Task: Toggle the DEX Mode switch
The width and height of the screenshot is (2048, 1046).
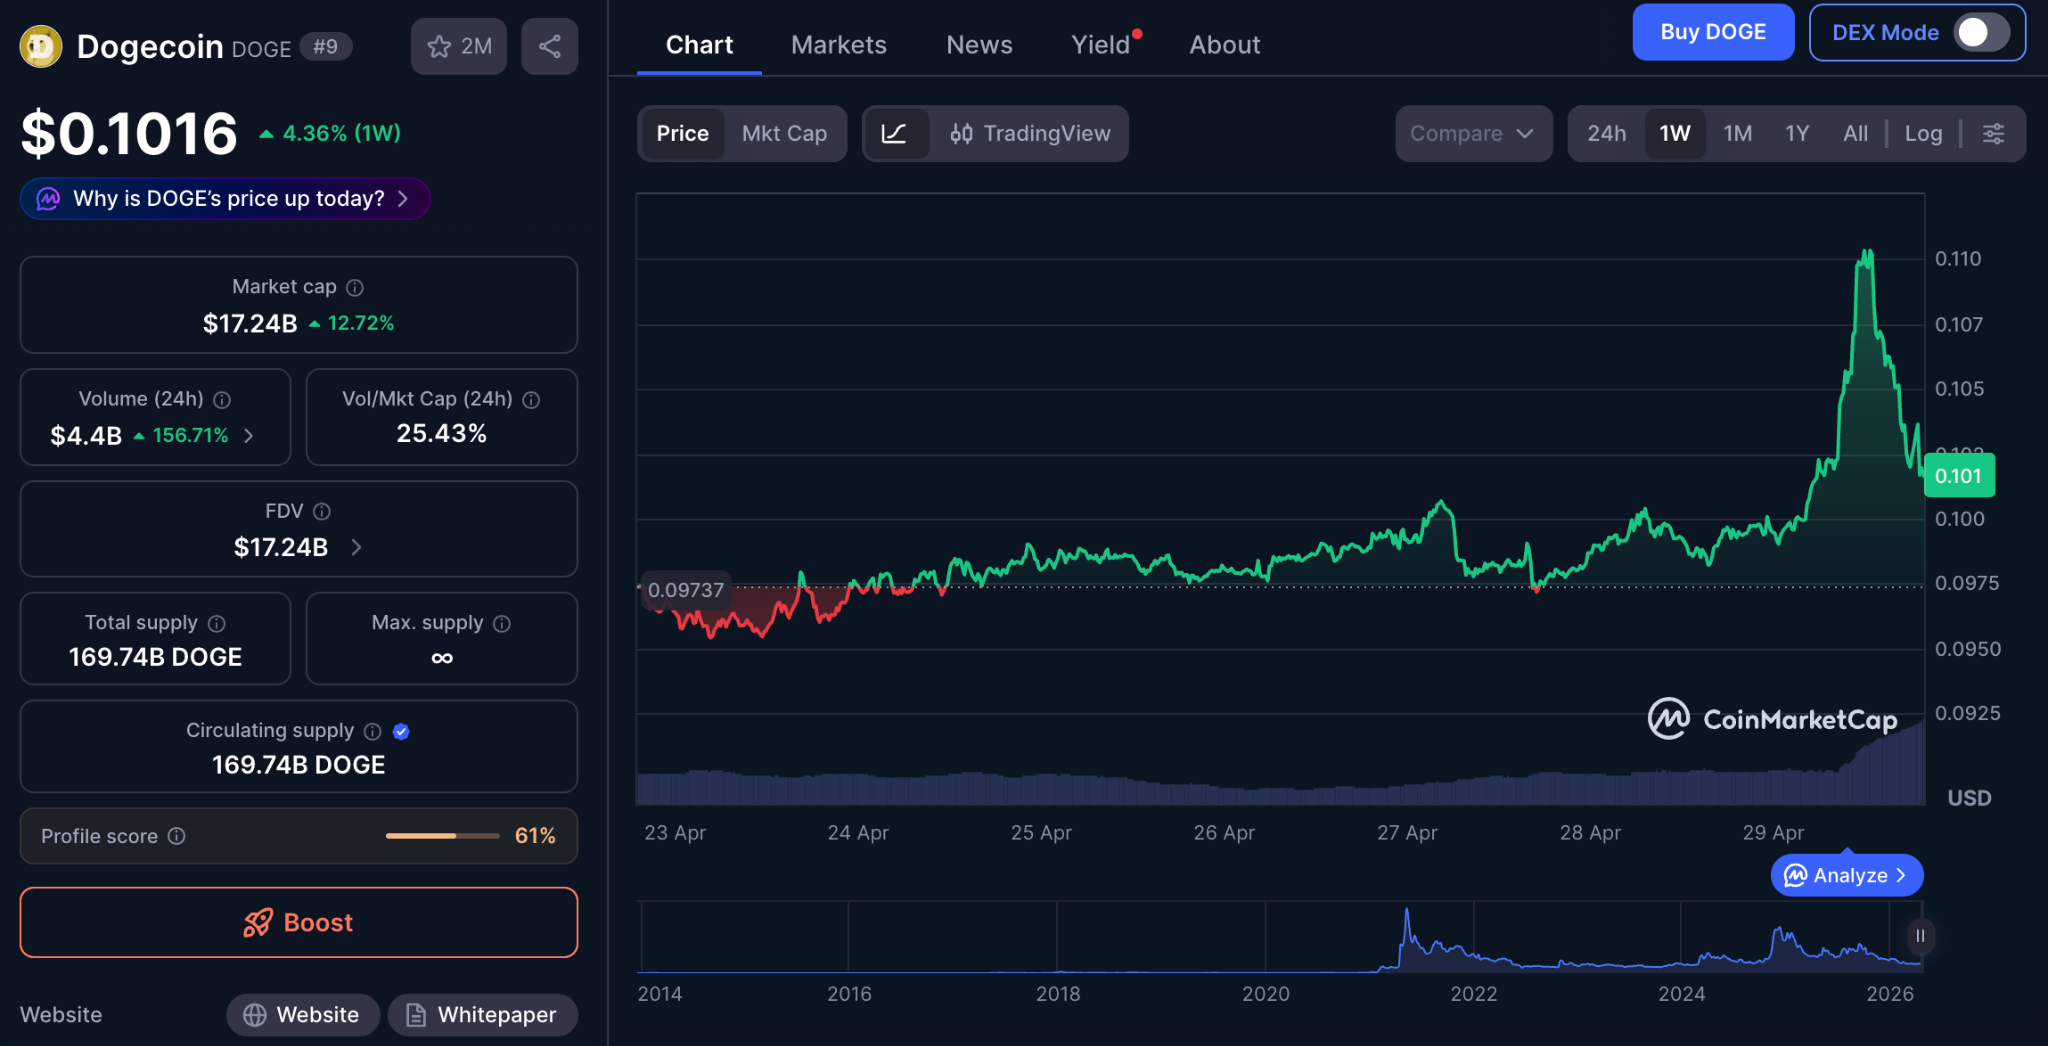Action: coord(1981,32)
